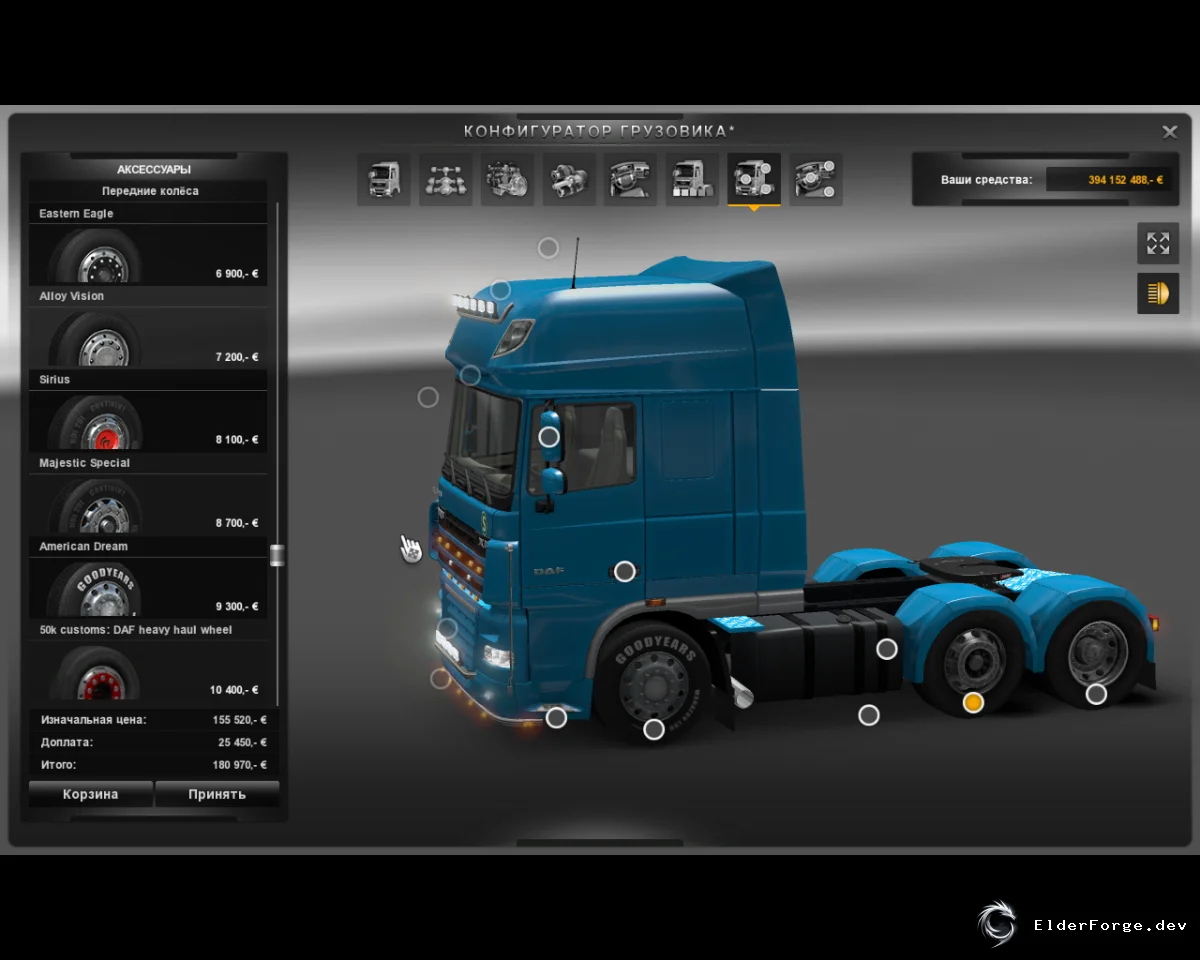Select the front wheel accessory hotspot
Viewport: 1200px width, 960px height.
[654, 730]
